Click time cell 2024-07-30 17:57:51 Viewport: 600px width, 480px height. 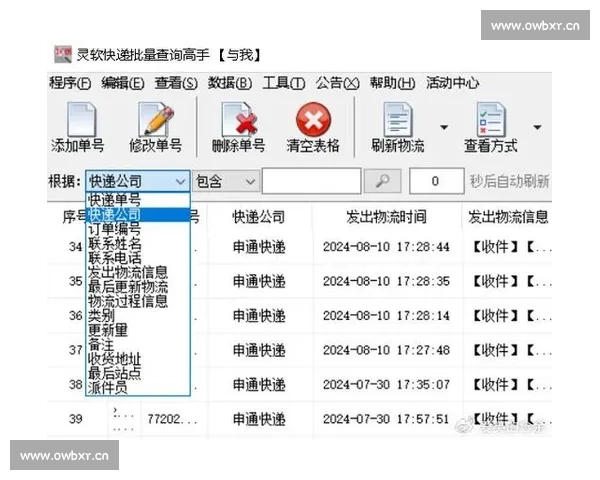(386, 419)
